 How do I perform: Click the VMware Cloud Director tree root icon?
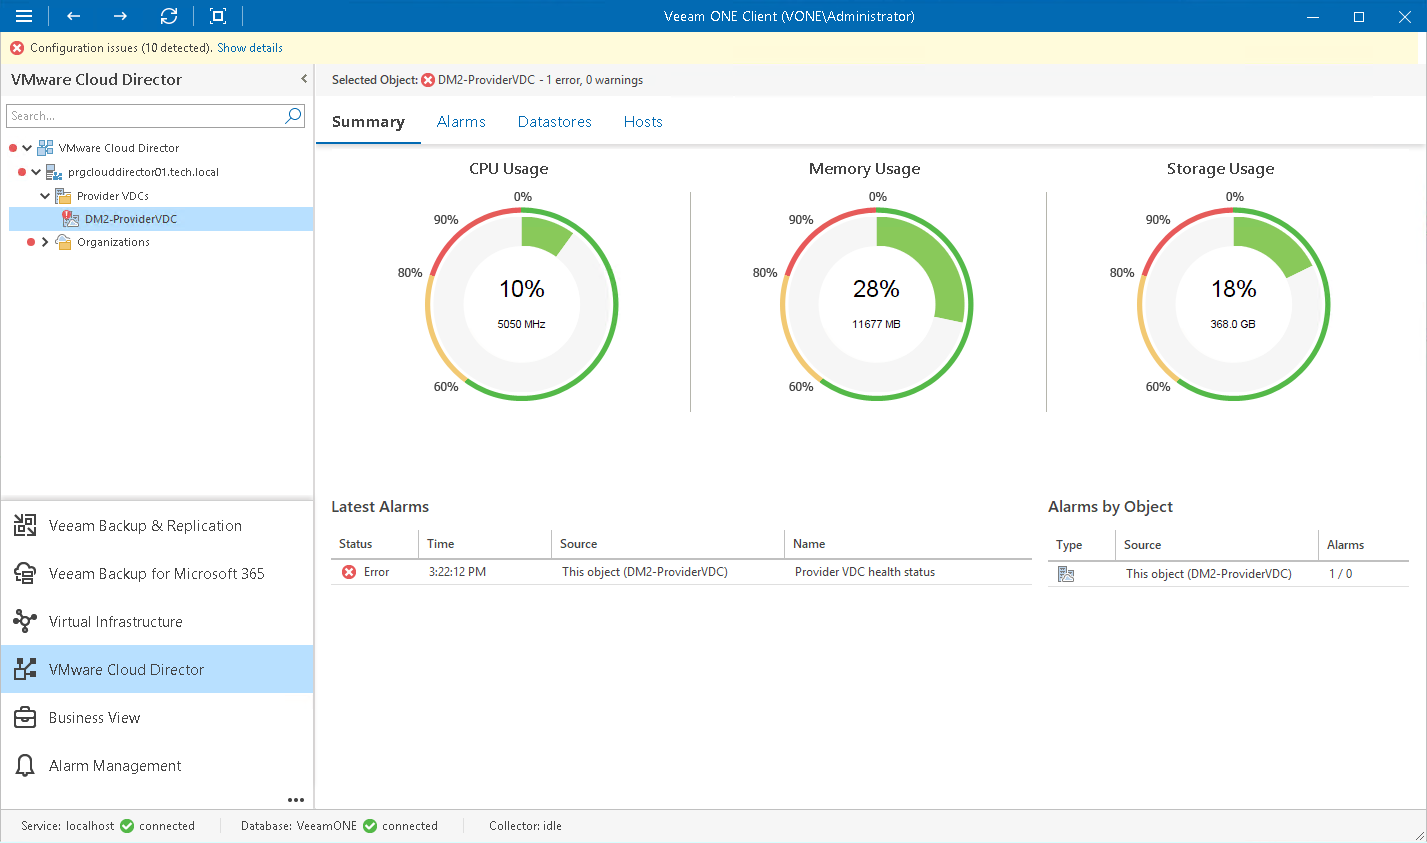[x=45, y=148]
